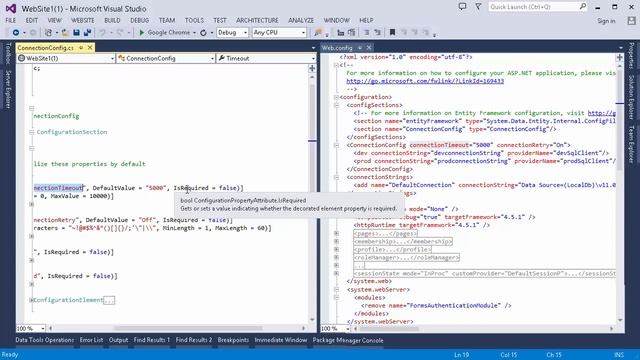Click the account avatar icon
This screenshot has height=360, width=640.
(x=631, y=20)
